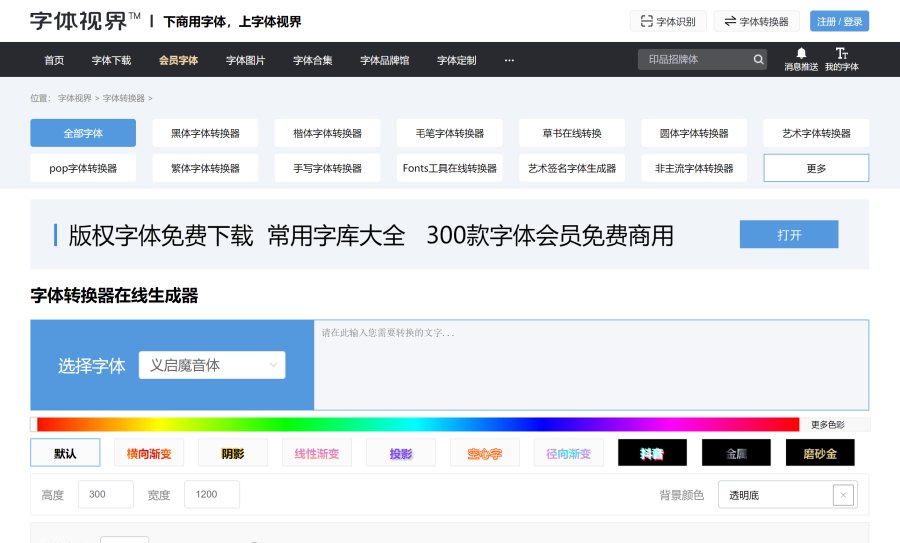The width and height of the screenshot is (900, 543).
Task: Expand the 选择字体 font dropdown
Action: [x=212, y=366]
